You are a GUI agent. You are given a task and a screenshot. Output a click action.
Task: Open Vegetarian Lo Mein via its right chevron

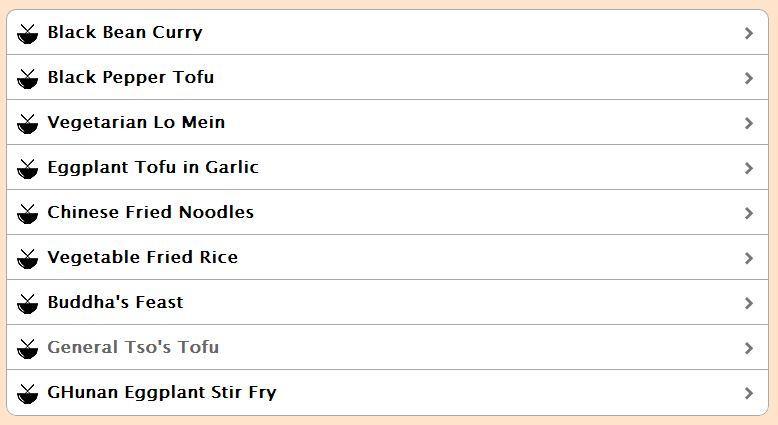pos(748,123)
